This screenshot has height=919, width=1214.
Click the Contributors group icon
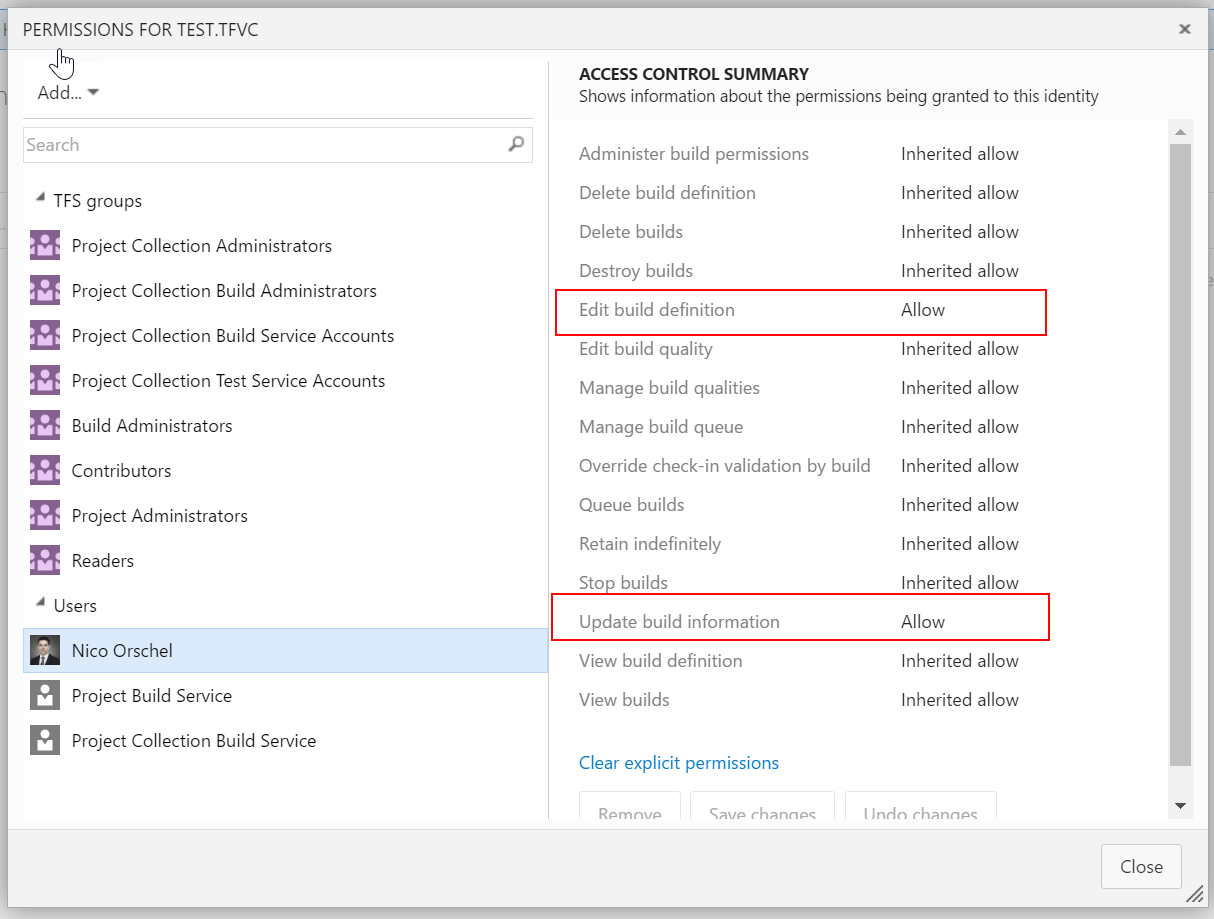45,471
